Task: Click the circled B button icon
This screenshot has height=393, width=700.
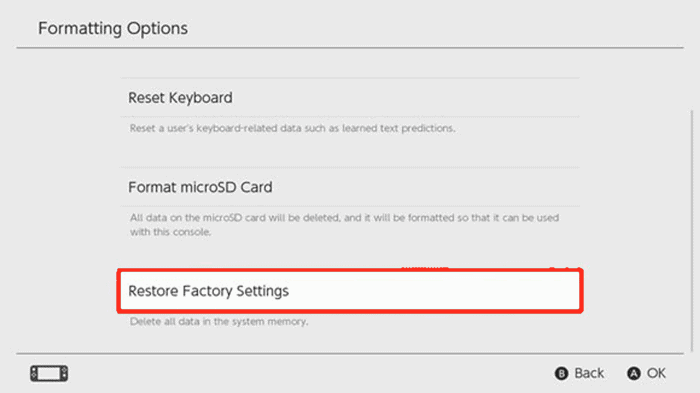Action: (x=561, y=373)
